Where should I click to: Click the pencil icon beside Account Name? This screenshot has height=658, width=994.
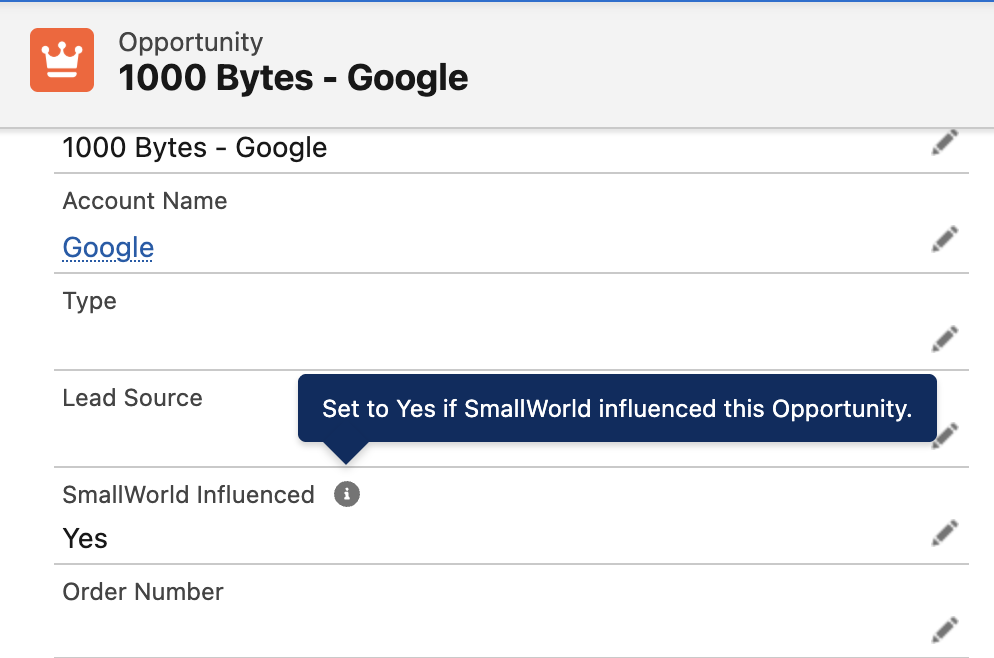pos(945,240)
